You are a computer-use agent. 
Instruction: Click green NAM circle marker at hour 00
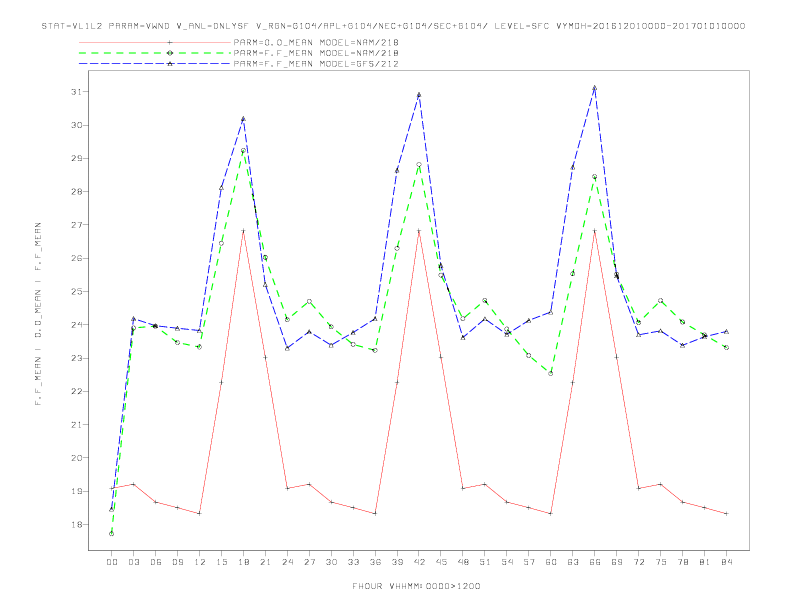click(x=112, y=534)
